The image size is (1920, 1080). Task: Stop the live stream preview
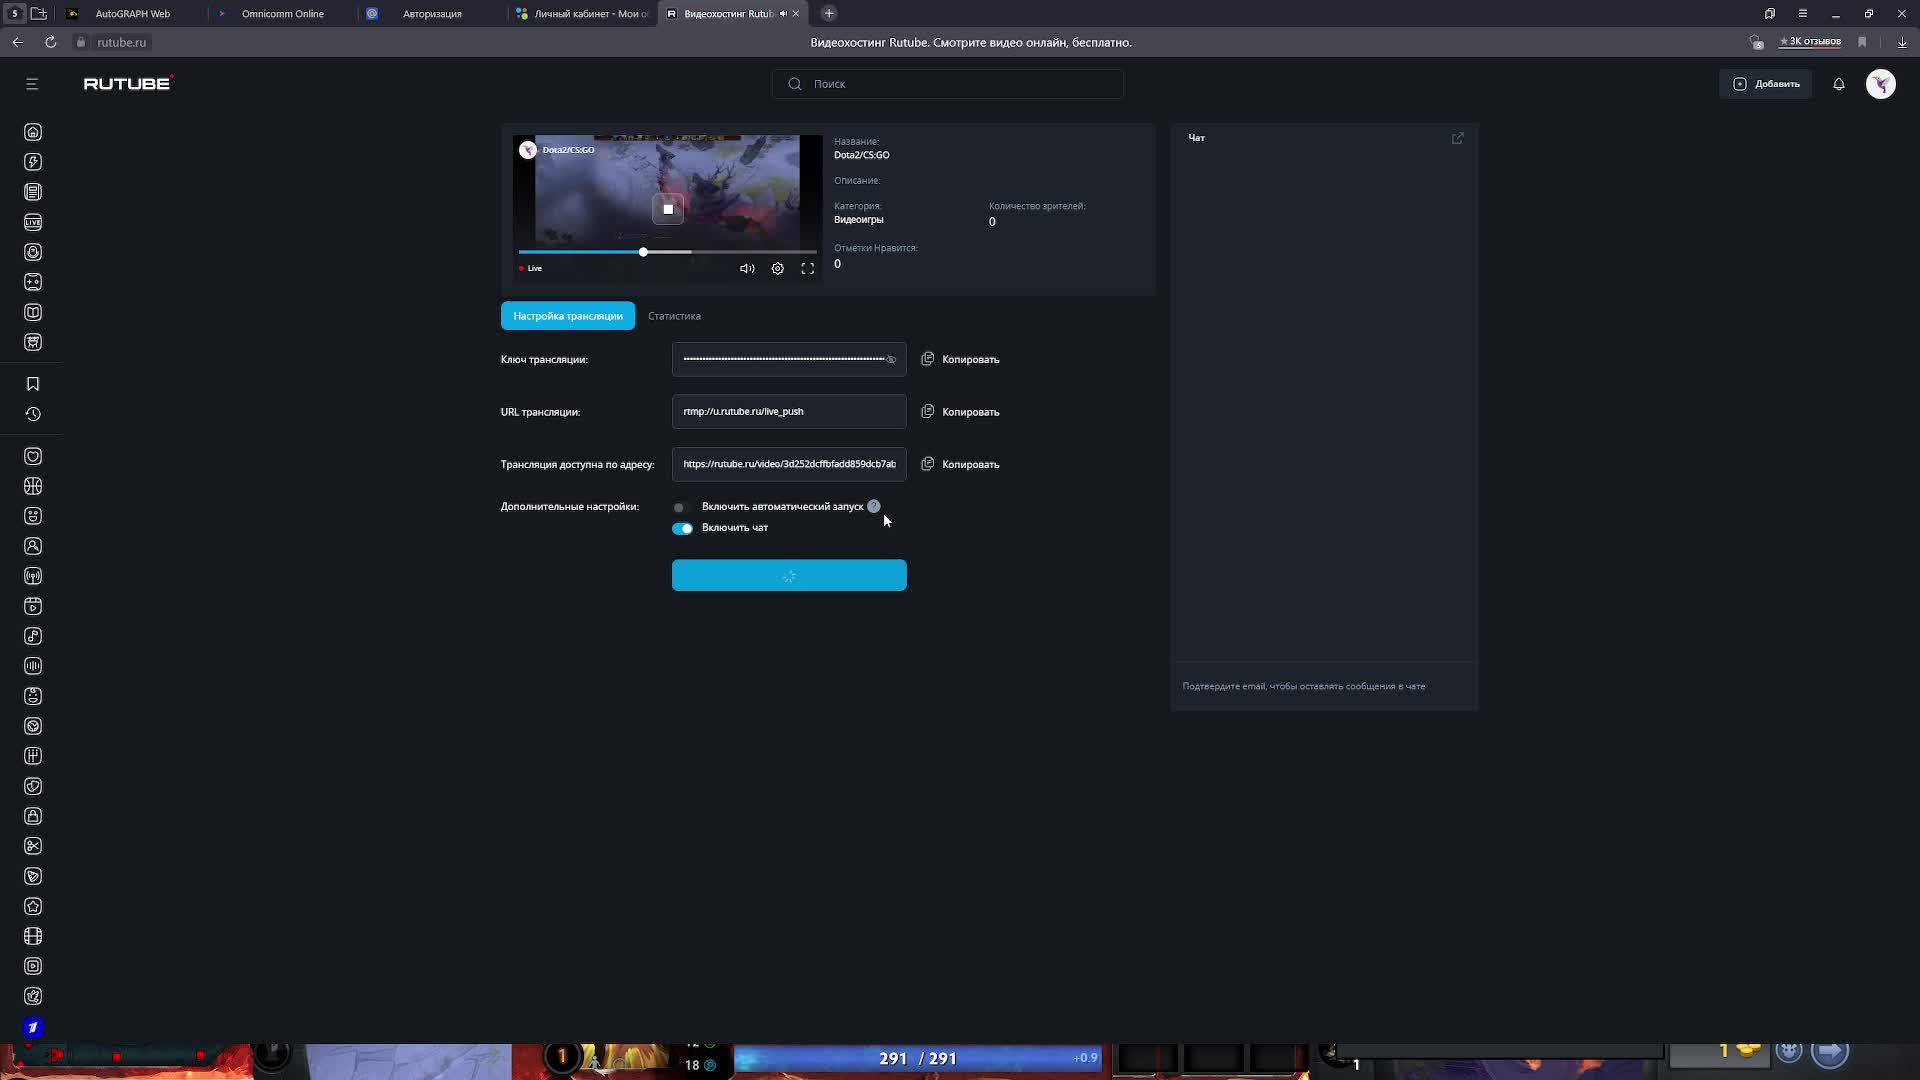pyautogui.click(x=668, y=209)
